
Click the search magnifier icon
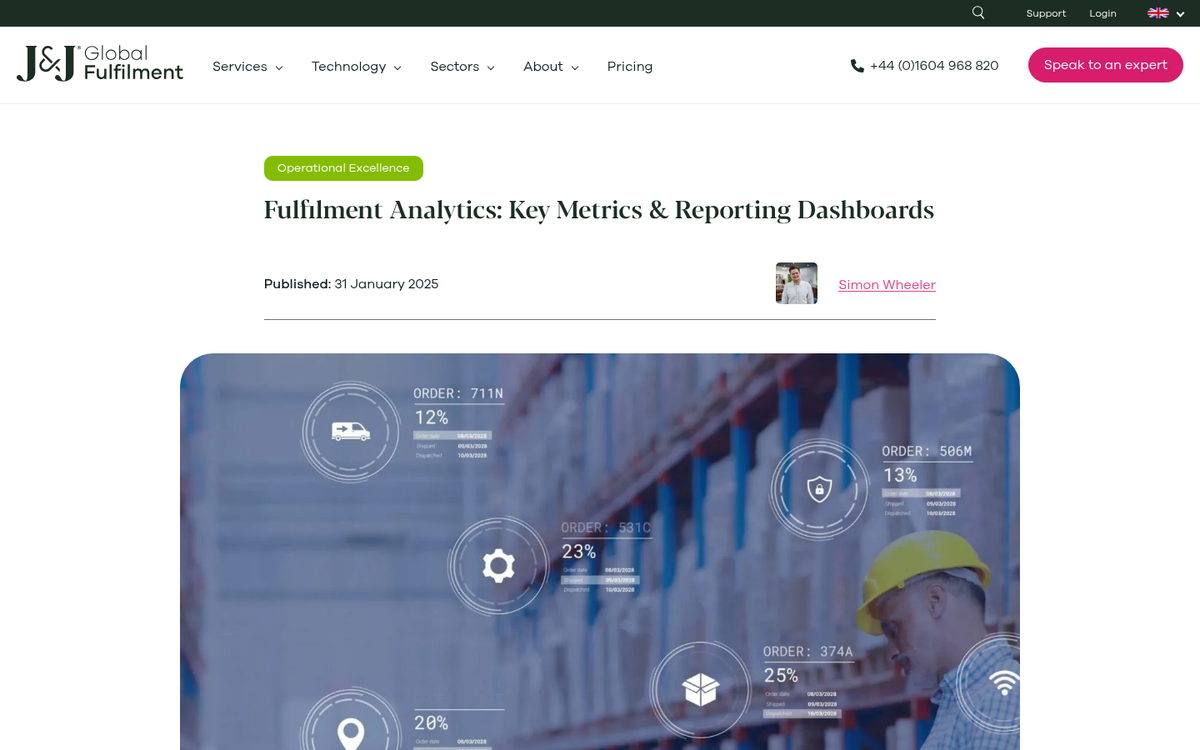pyautogui.click(x=978, y=13)
